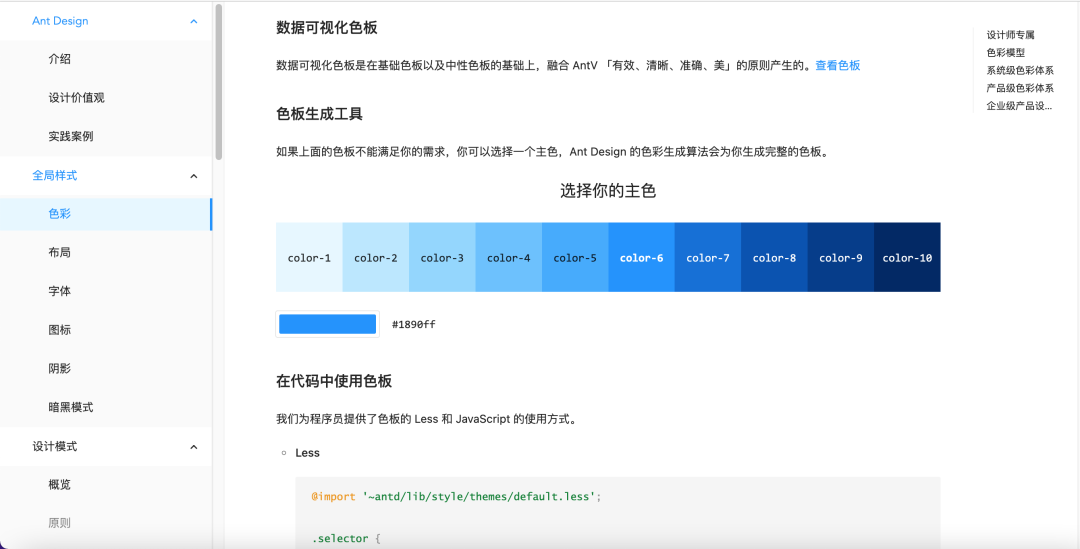Choose the color-6 primary swatch

pos(641,257)
